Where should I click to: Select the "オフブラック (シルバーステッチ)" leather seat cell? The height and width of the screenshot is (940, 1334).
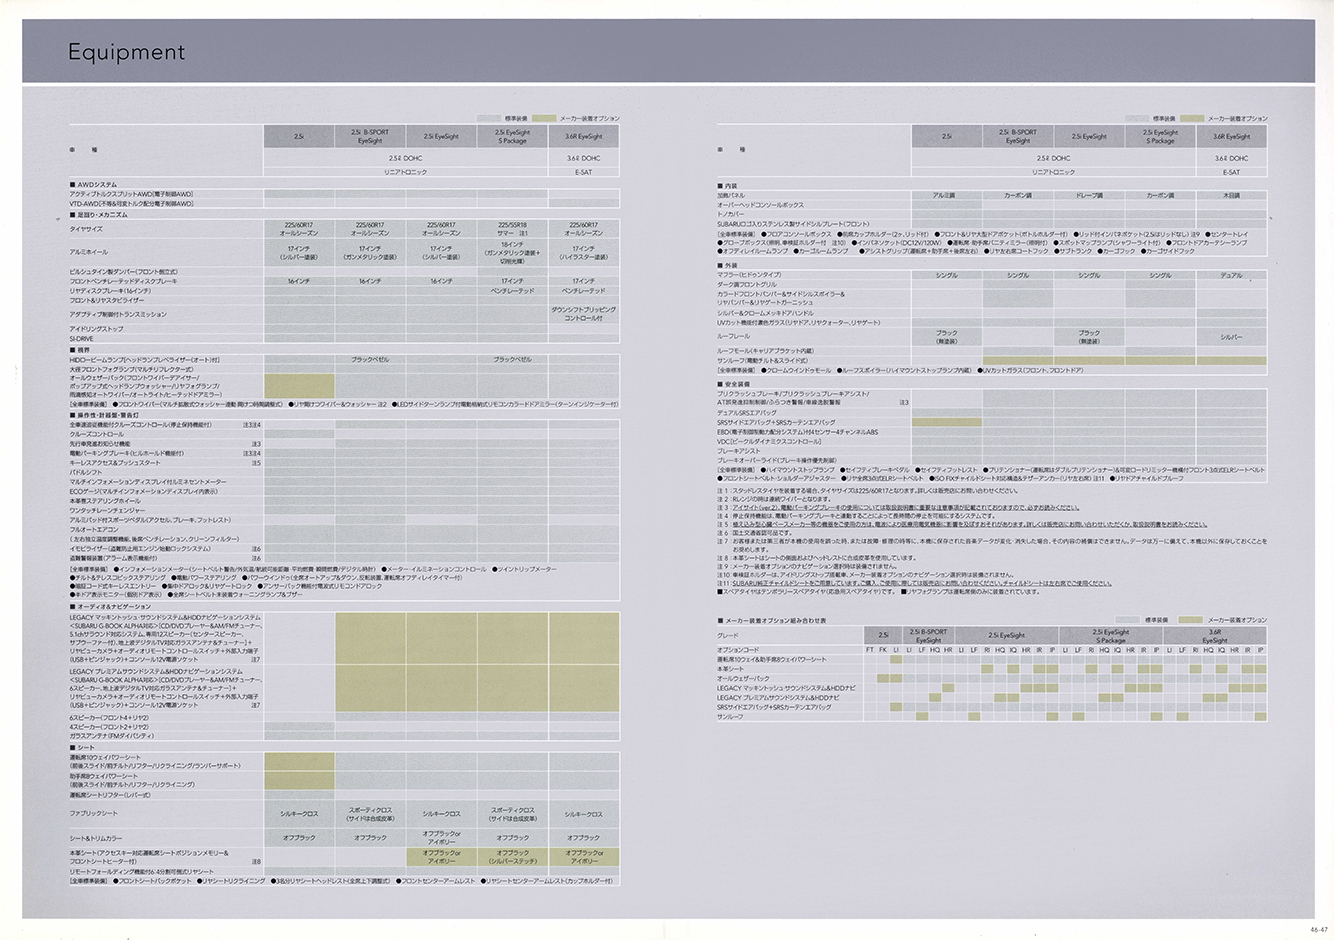tap(512, 857)
